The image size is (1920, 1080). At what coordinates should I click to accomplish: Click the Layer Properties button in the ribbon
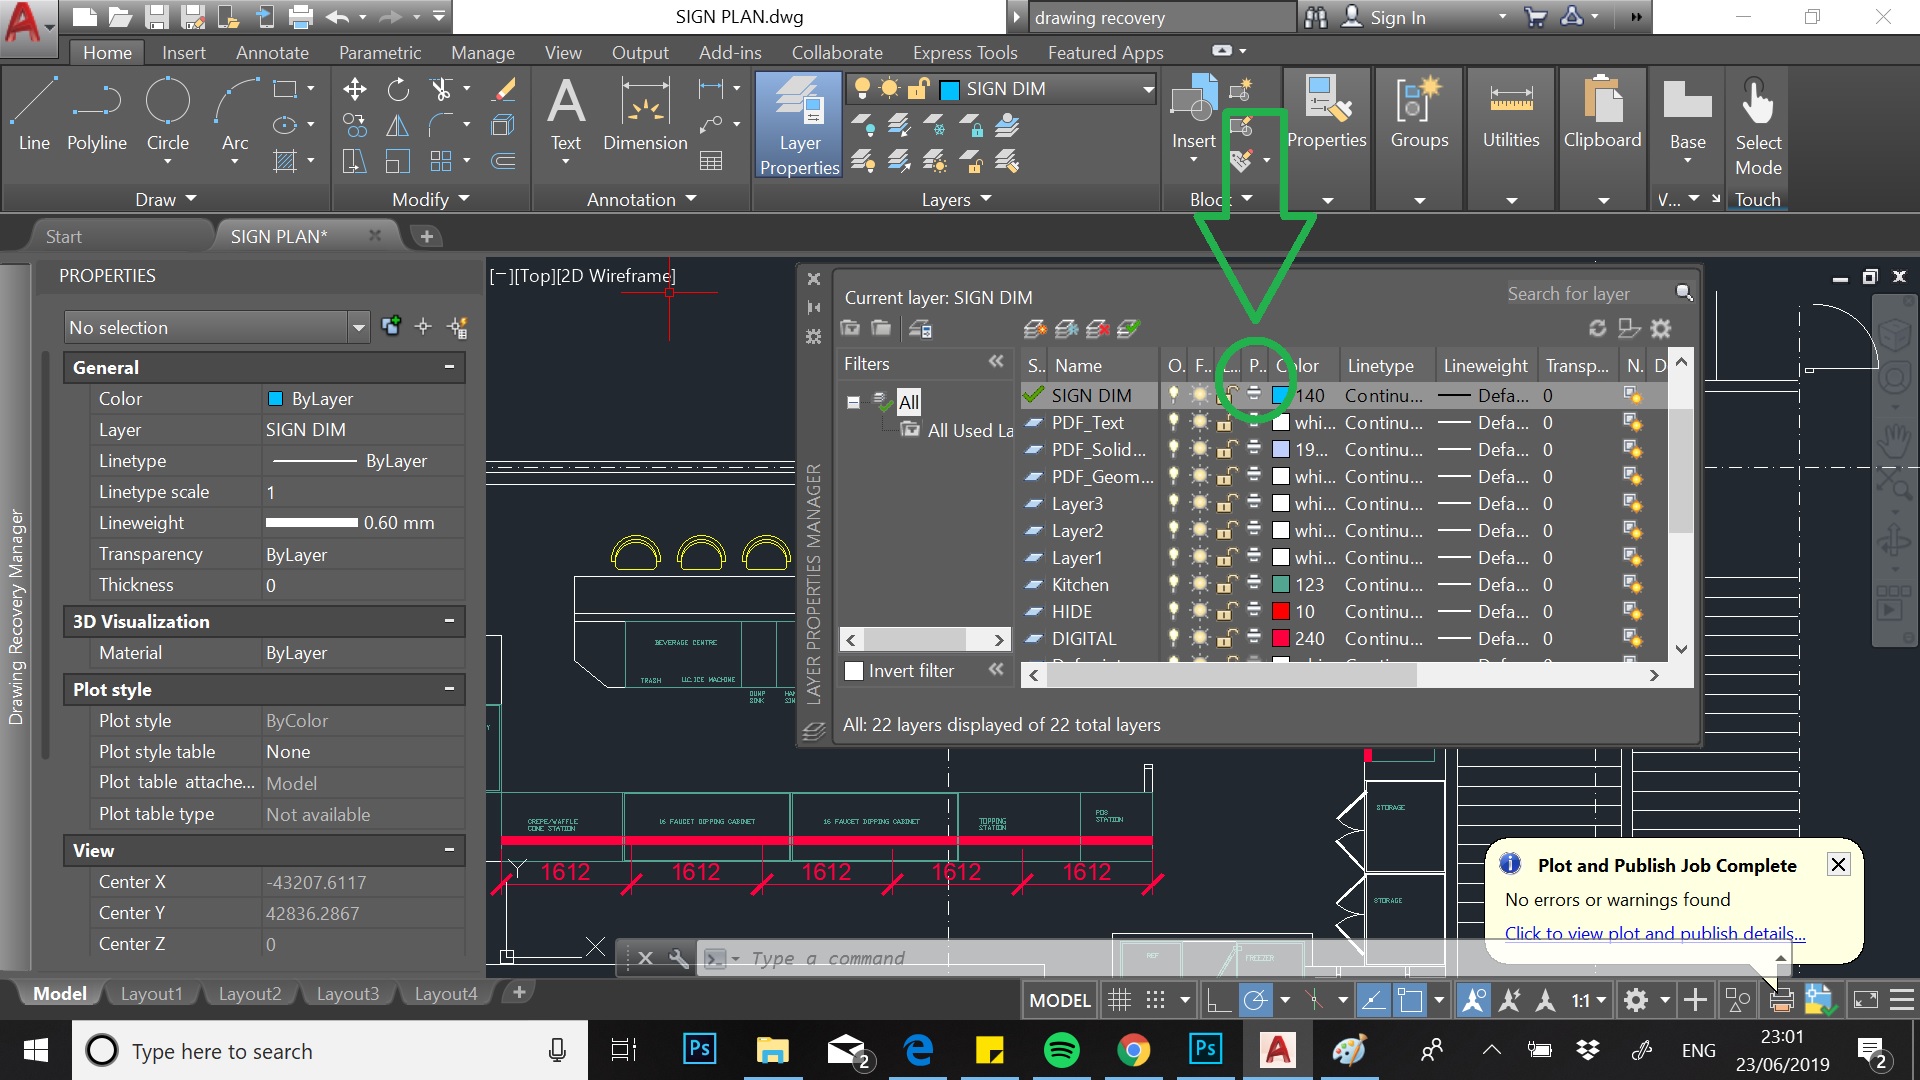pos(798,125)
